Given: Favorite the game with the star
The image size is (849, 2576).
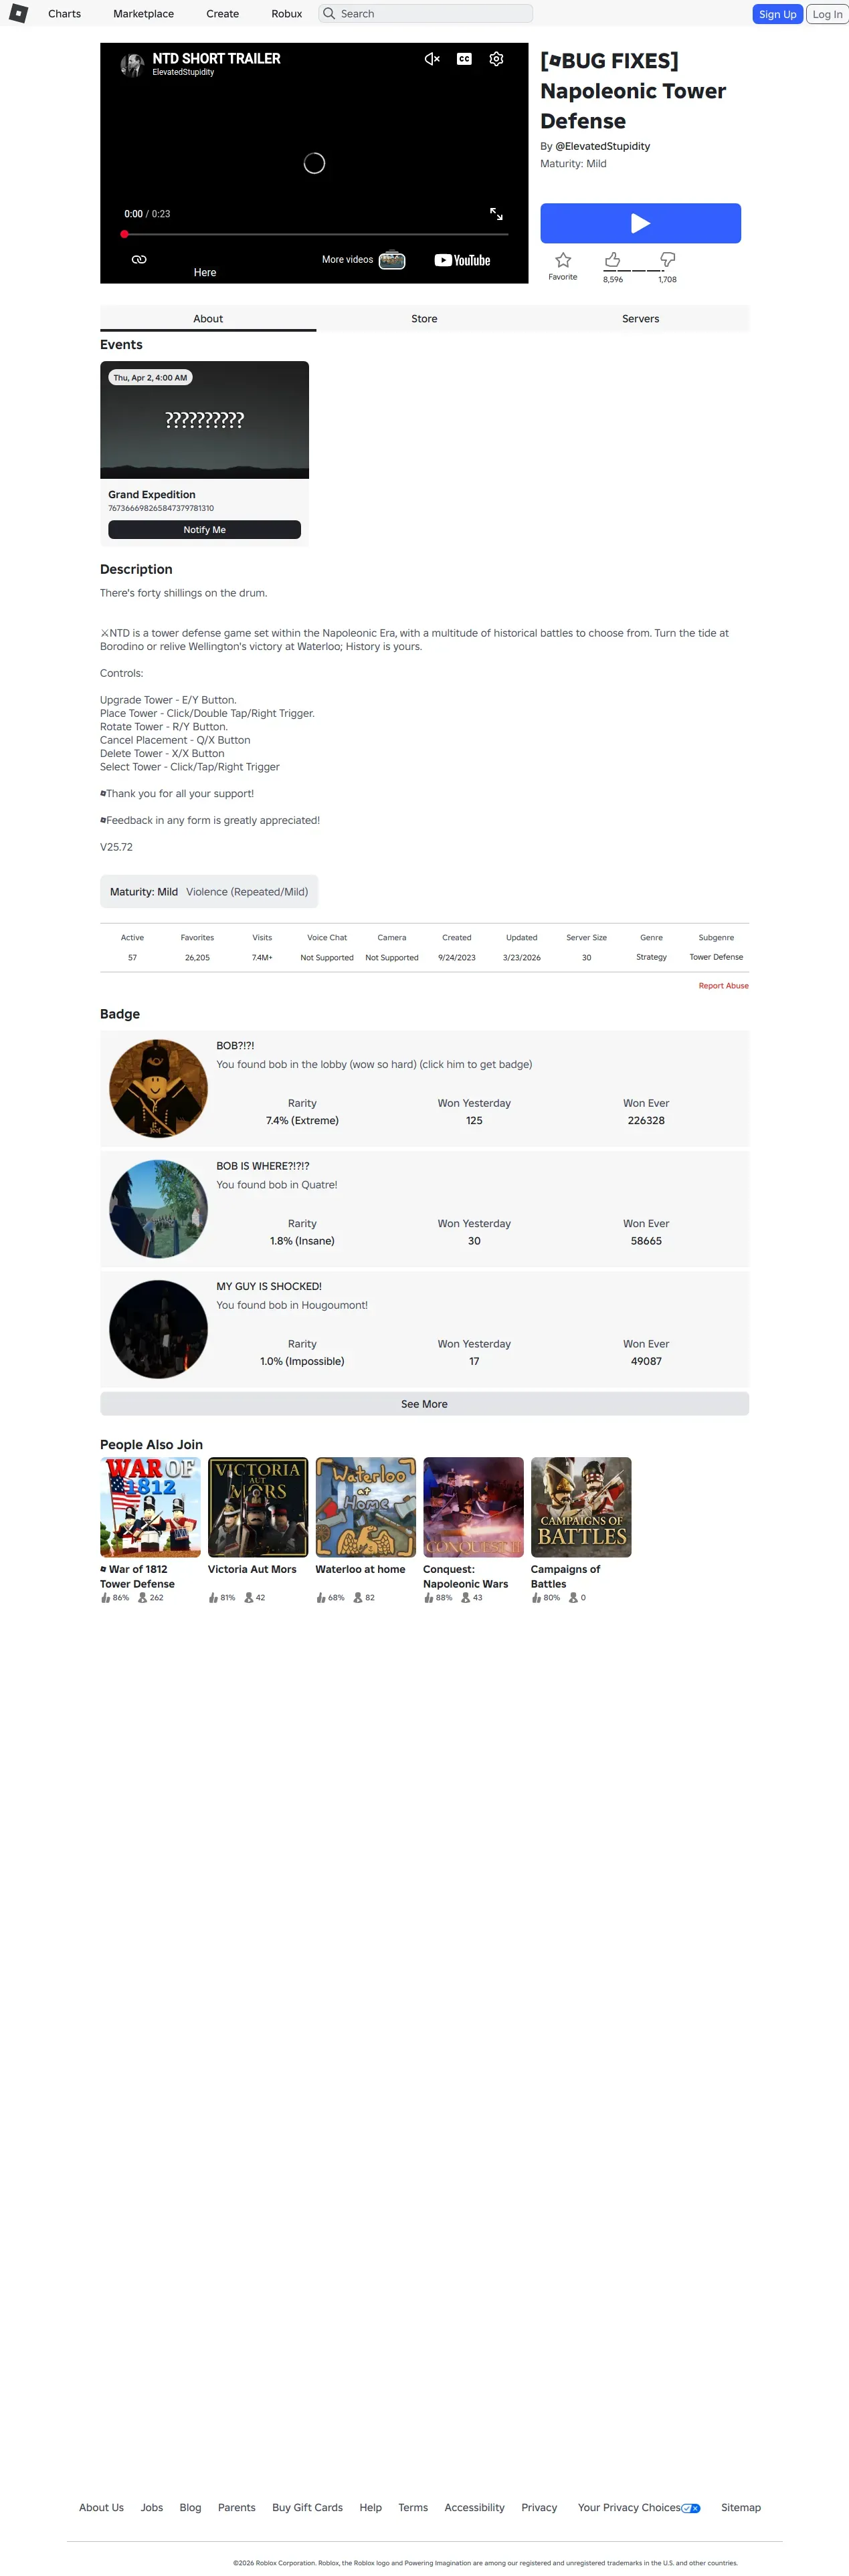Looking at the screenshot, I should [563, 261].
